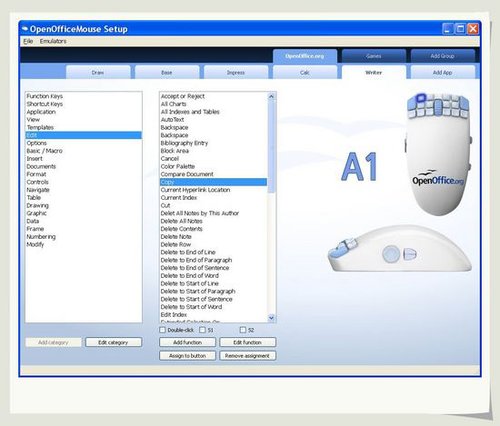Screen dimensions: 500x426
Task: Select Accept or Reject function
Action: click(183, 96)
